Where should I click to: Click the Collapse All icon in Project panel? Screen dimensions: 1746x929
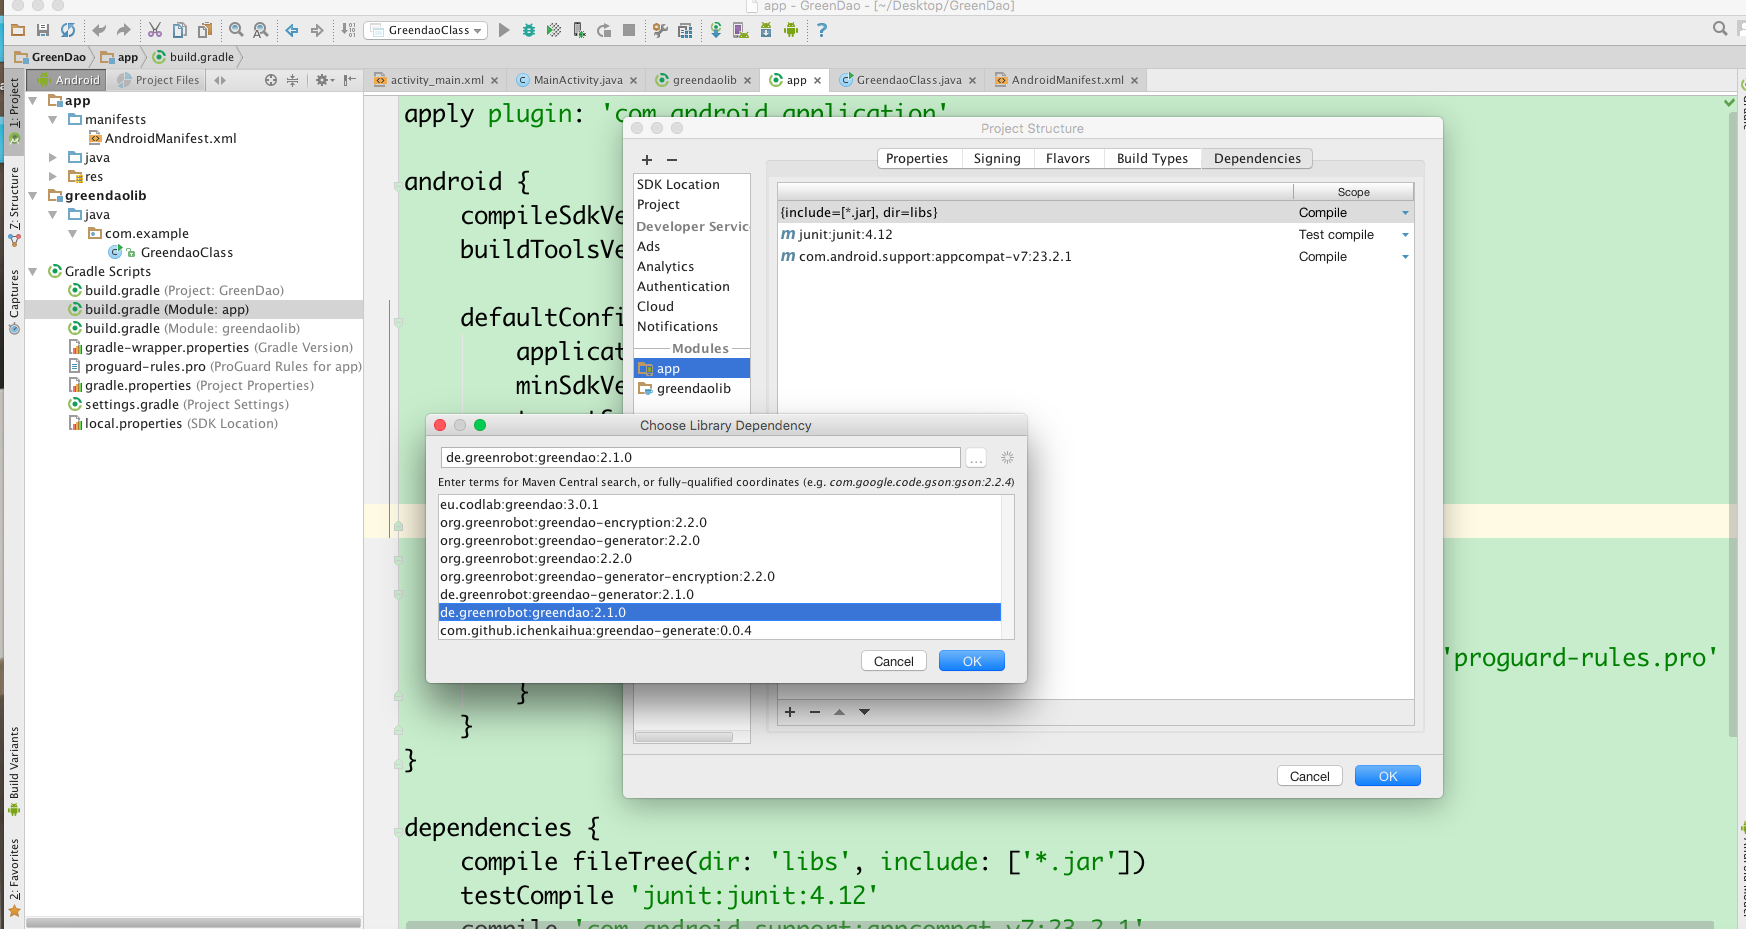click(x=293, y=80)
